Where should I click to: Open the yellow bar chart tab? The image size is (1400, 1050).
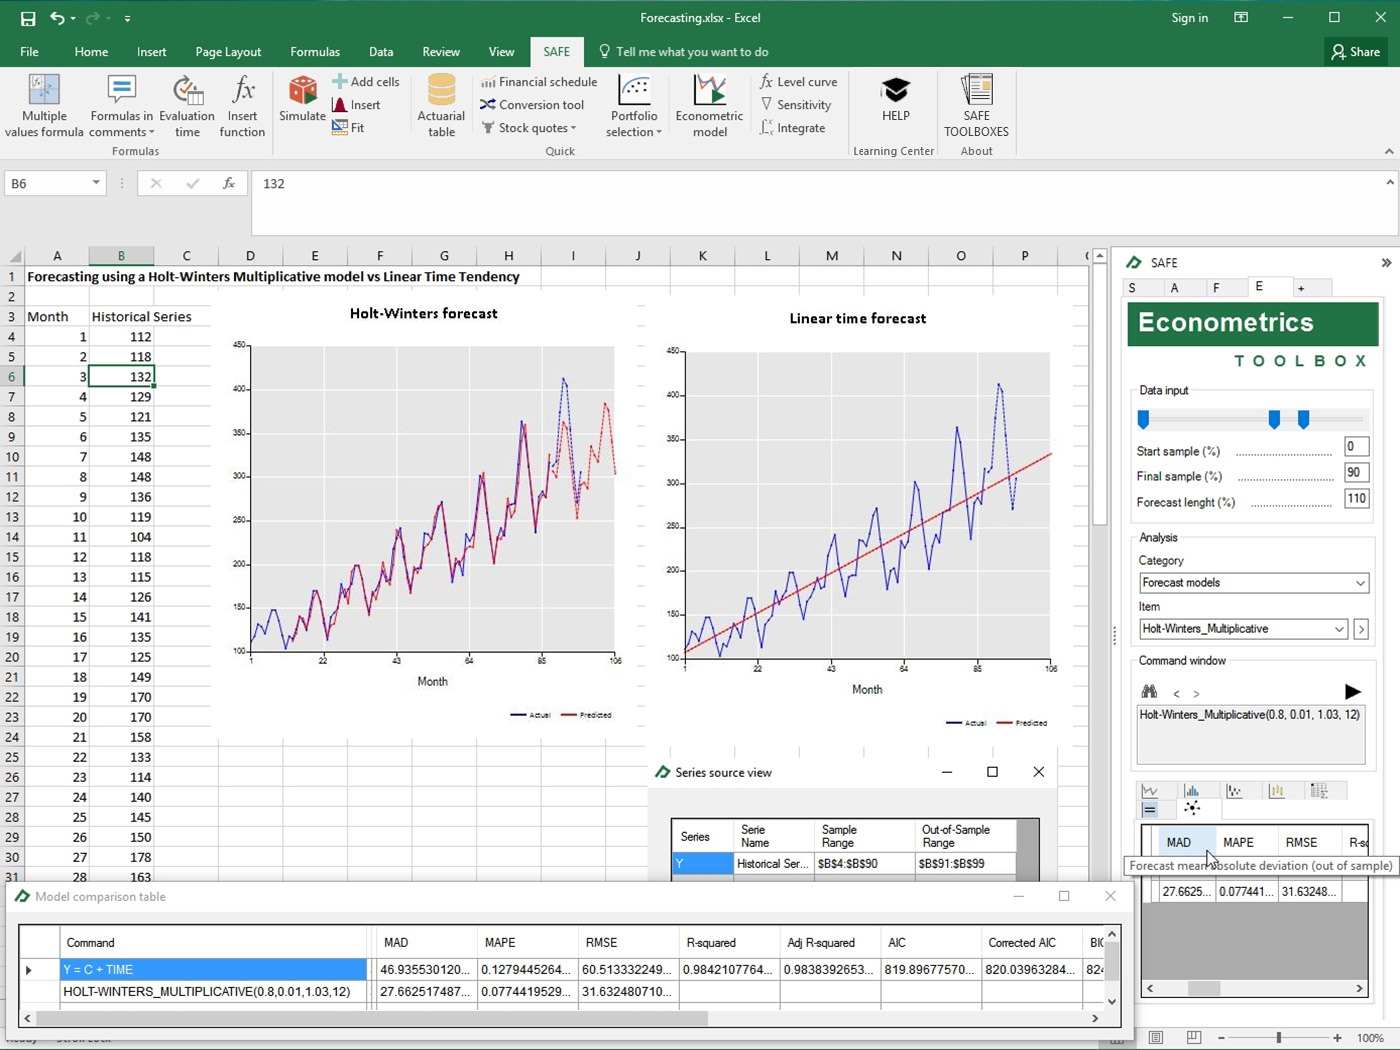[1277, 791]
